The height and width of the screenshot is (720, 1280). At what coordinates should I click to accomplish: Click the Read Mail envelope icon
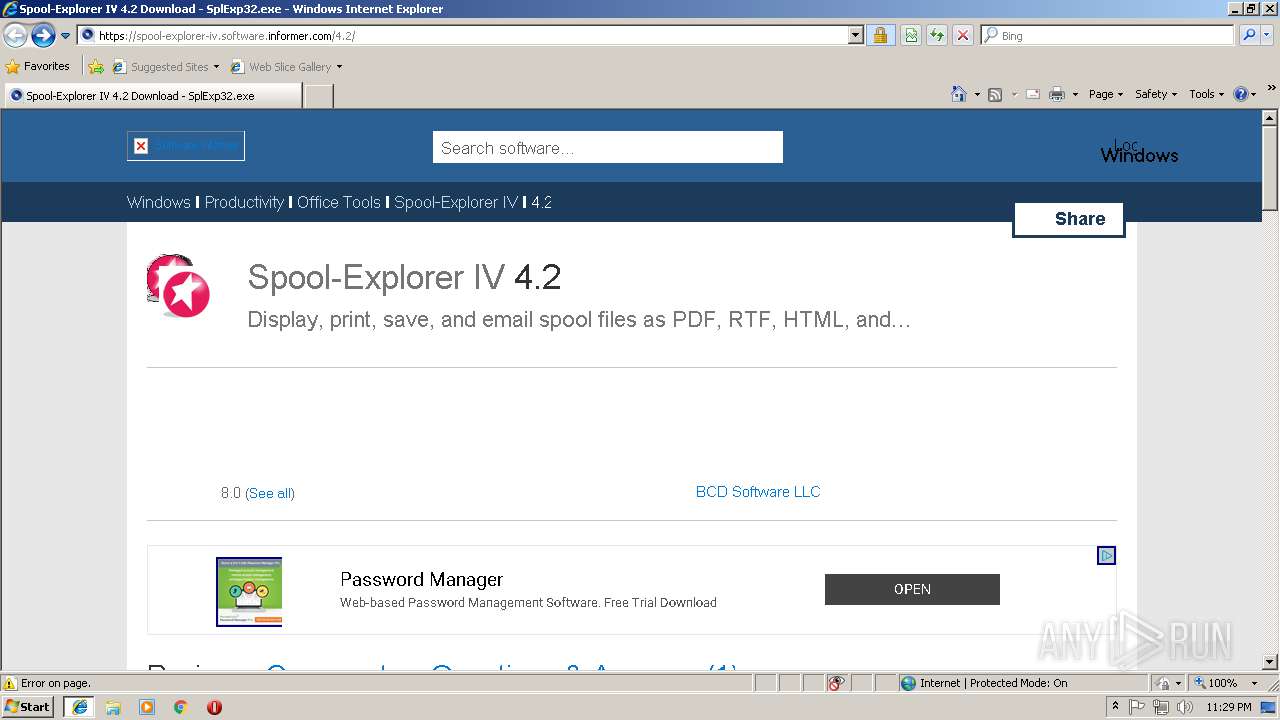(1033, 94)
